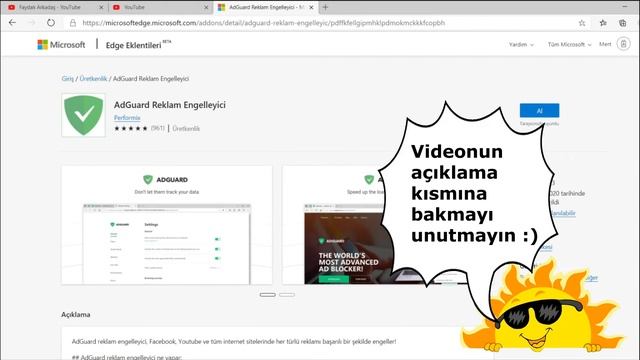The image size is (640, 360).
Task: Go back with the browser back arrow
Action: tap(12, 23)
